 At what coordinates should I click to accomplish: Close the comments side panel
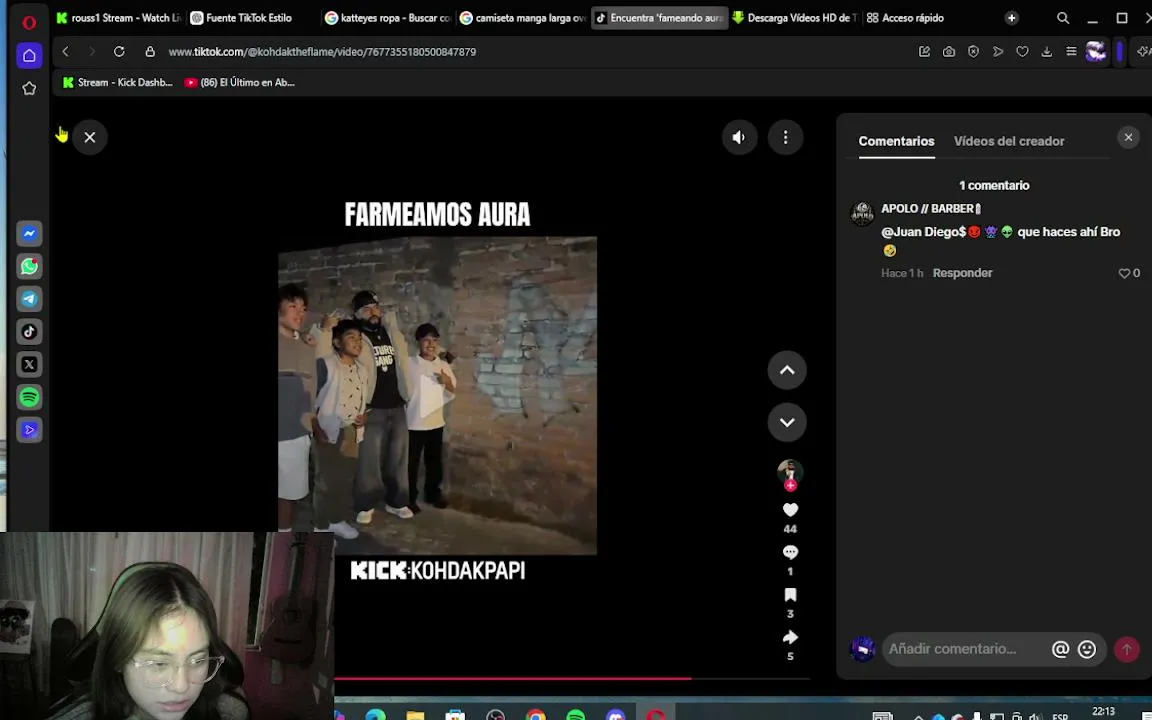tap(1128, 137)
